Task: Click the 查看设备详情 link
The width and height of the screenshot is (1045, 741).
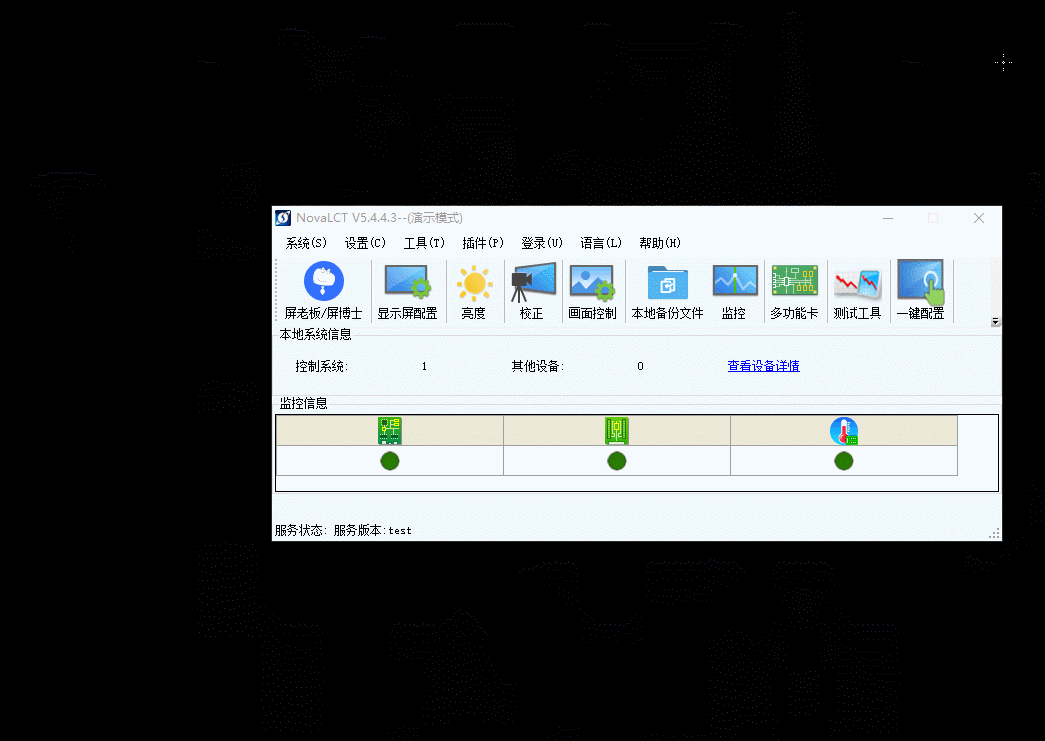Action: coord(763,366)
